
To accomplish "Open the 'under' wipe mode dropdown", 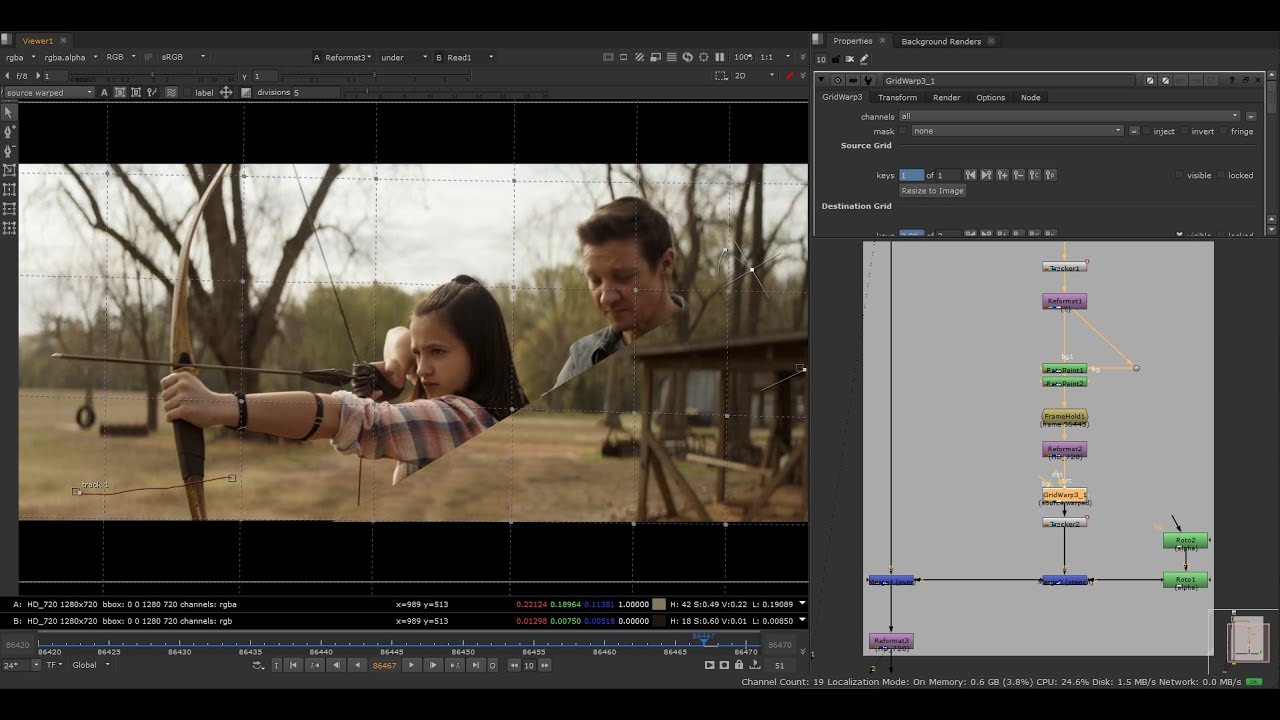I will coord(404,57).
